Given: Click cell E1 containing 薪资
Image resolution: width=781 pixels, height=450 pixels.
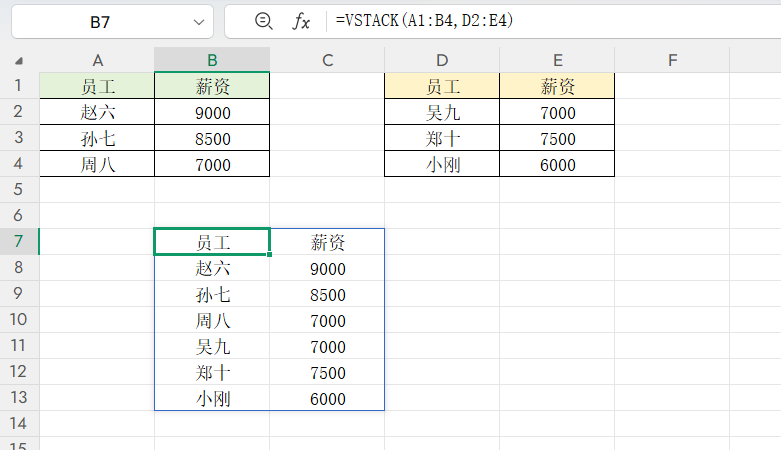Looking at the screenshot, I should pyautogui.click(x=557, y=86).
